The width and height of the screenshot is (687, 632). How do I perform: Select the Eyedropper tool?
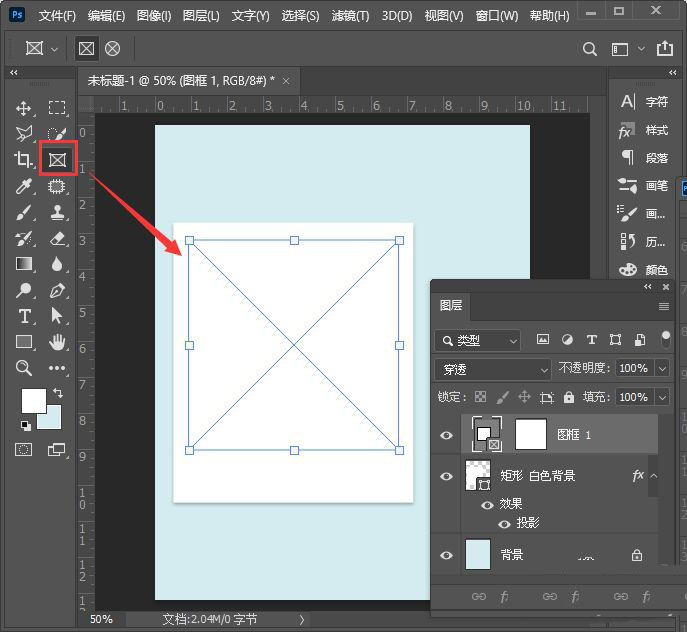point(24,186)
